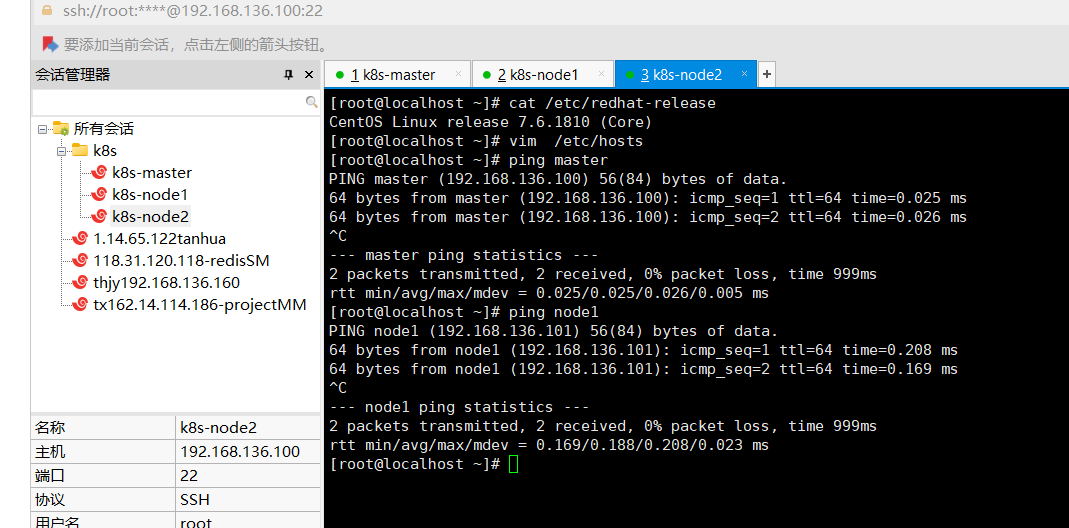This screenshot has width=1069, height=528.
Task: Select k8s-node1 session in tree
Action: click(x=150, y=194)
